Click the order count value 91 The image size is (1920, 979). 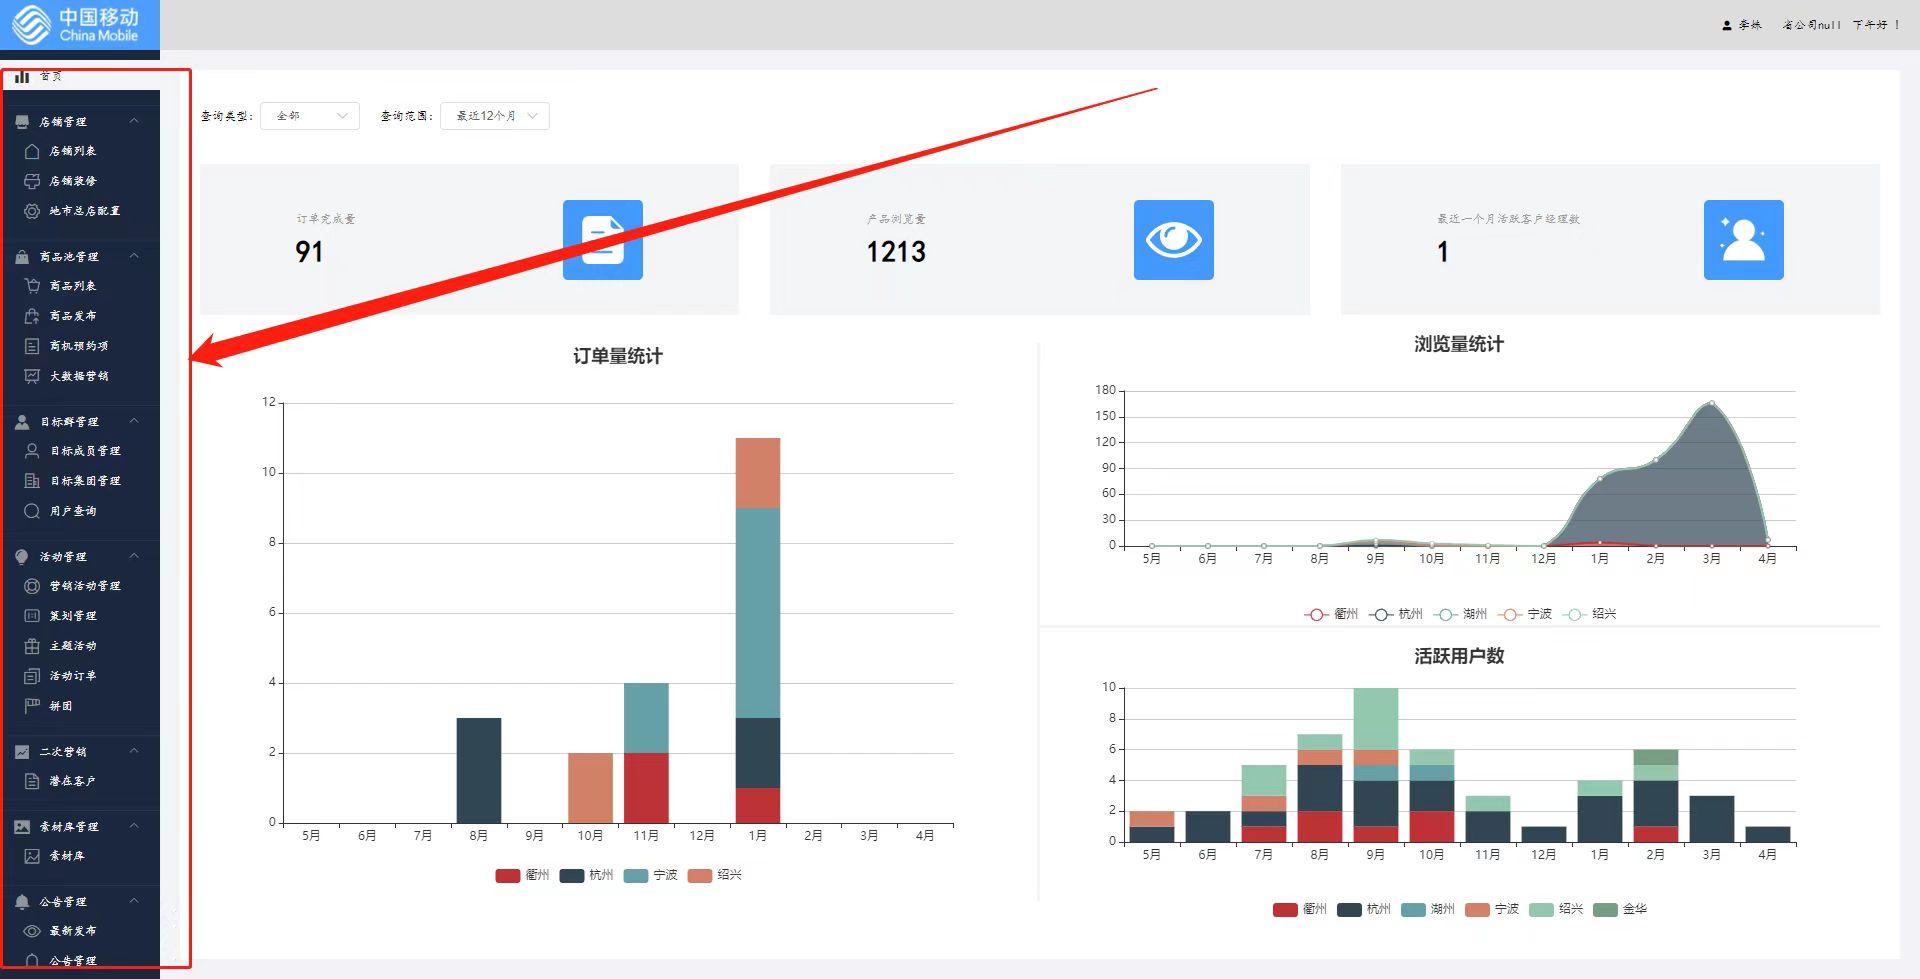(309, 252)
